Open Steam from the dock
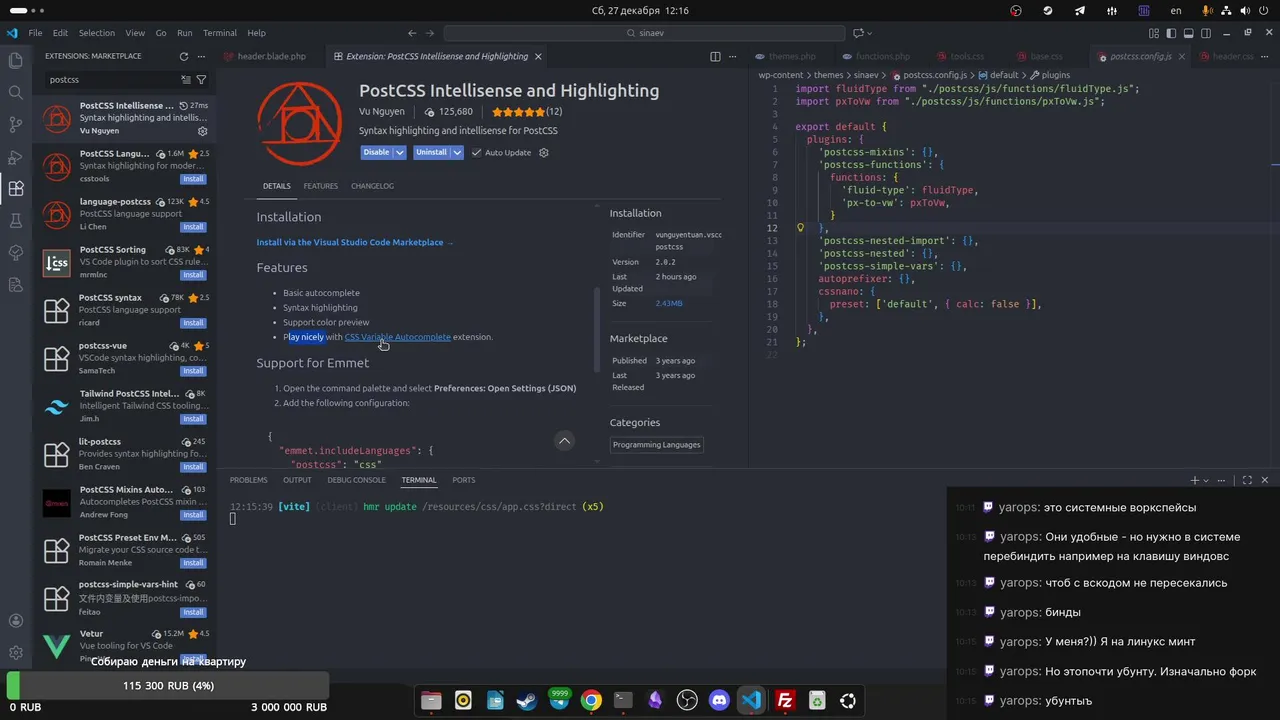 pyautogui.click(x=526, y=701)
